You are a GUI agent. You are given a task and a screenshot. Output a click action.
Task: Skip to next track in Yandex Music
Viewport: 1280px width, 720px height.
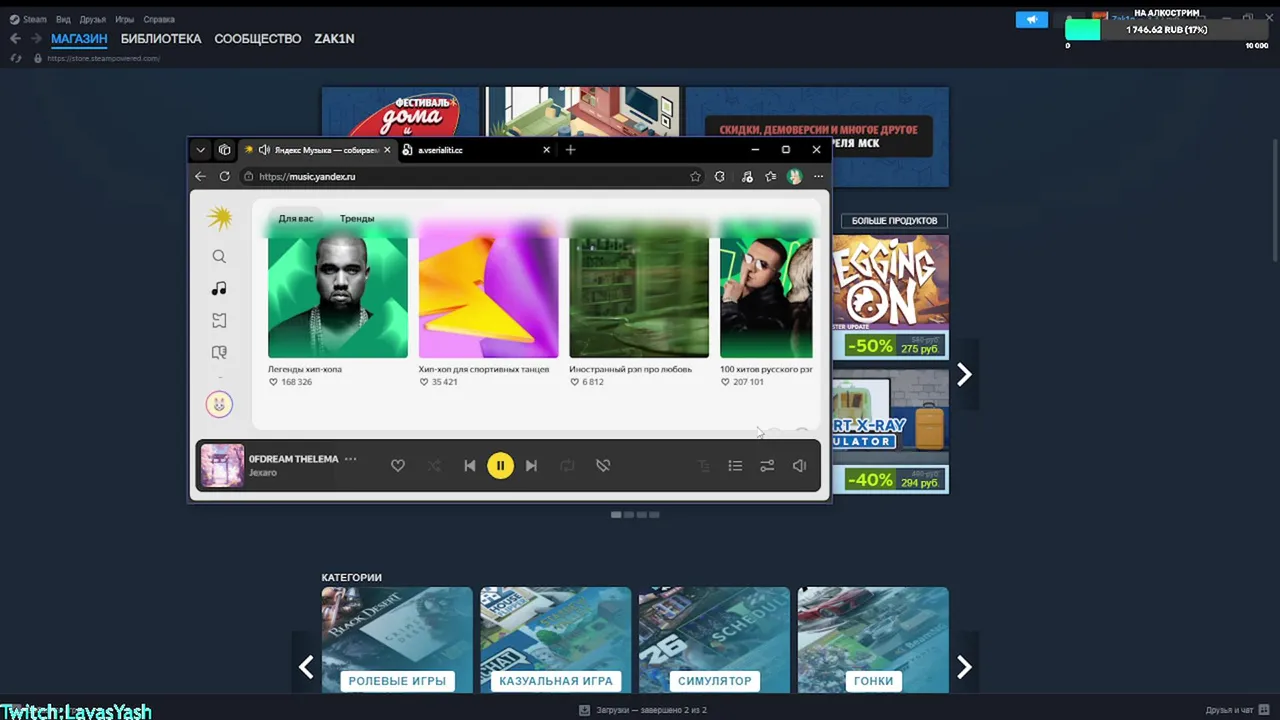tap(531, 466)
